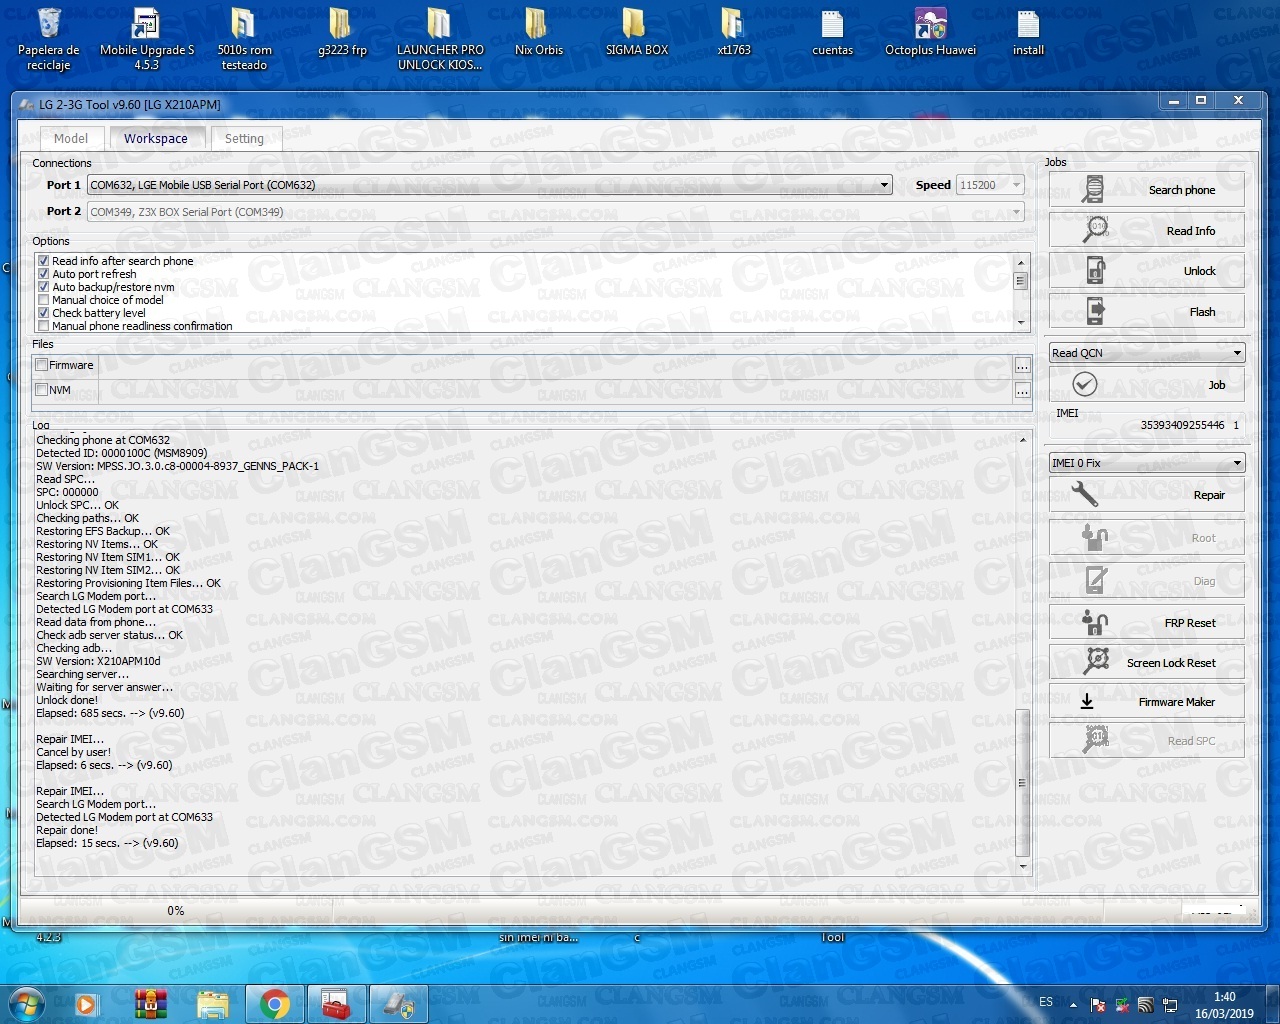Click the Firmware Maker button
The height and width of the screenshot is (1024, 1280).
click(1146, 701)
